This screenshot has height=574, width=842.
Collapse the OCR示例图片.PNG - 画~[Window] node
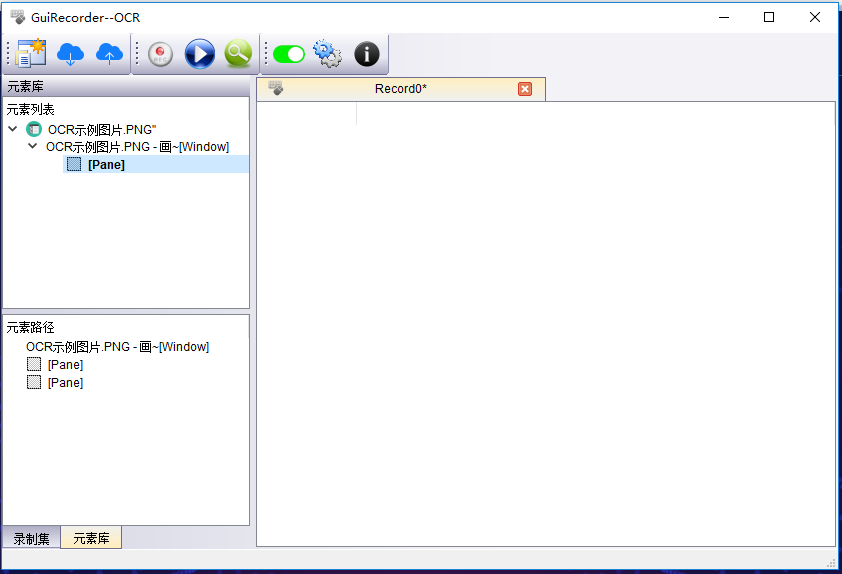tap(32, 146)
